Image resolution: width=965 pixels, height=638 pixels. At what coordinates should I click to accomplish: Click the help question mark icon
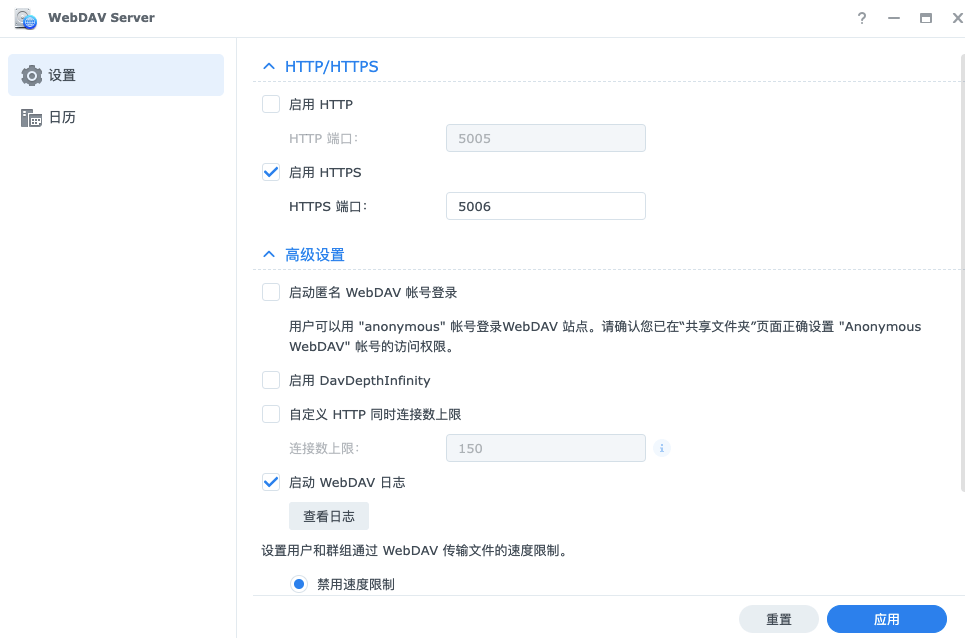click(862, 18)
